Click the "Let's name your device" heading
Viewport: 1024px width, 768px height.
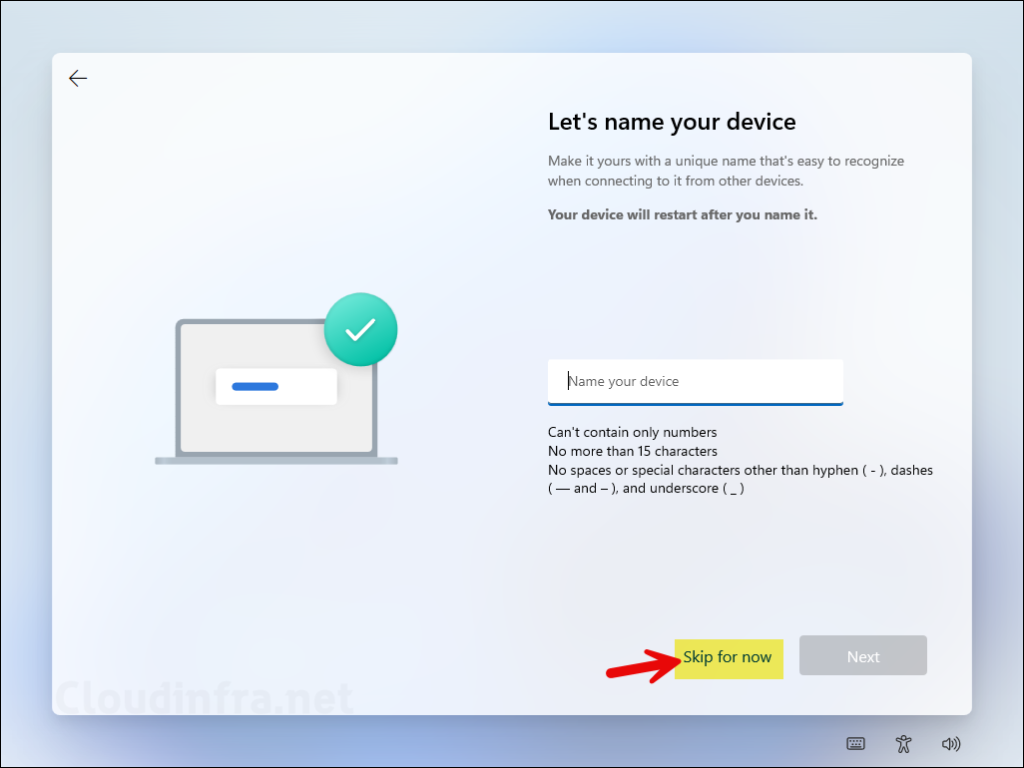(x=672, y=122)
